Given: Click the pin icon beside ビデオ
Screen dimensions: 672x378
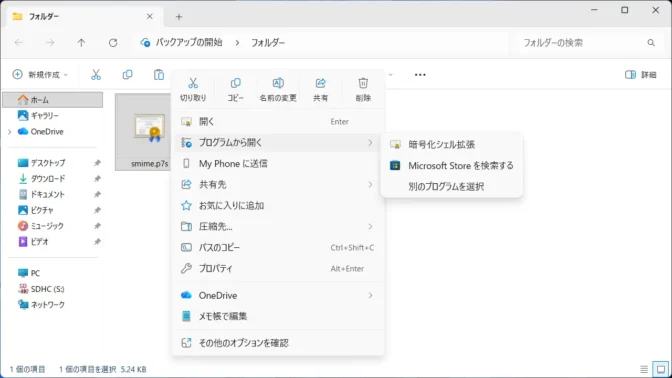Looking at the screenshot, I should click(97, 242).
